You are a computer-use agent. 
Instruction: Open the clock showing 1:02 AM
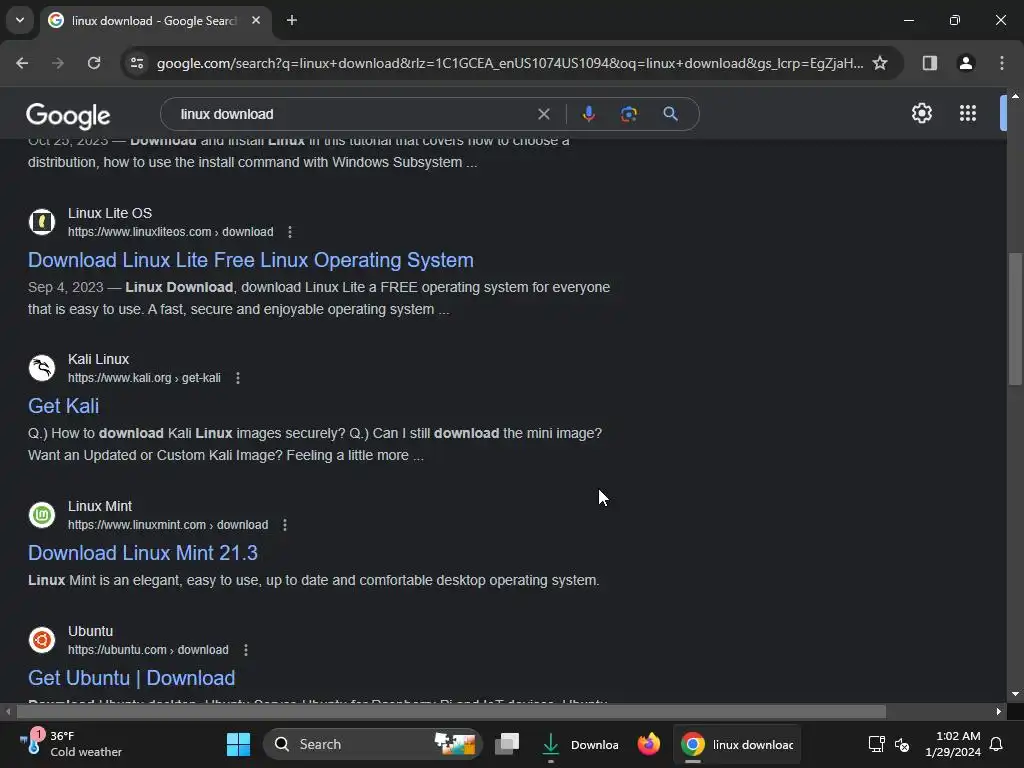click(953, 744)
